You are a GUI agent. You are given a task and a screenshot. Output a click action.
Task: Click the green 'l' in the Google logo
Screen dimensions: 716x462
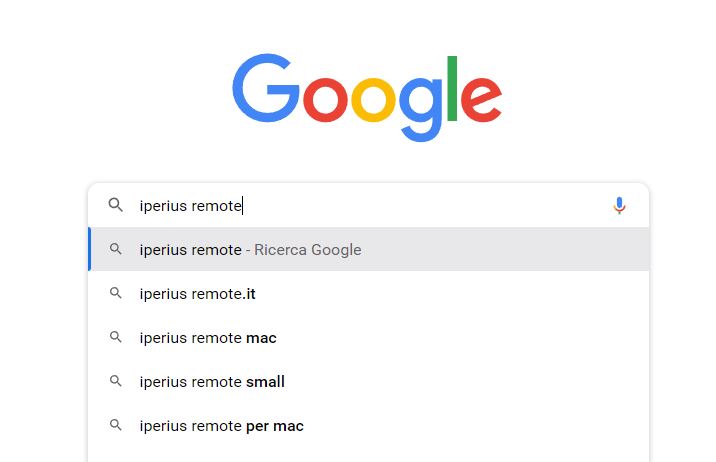[x=452, y=89]
